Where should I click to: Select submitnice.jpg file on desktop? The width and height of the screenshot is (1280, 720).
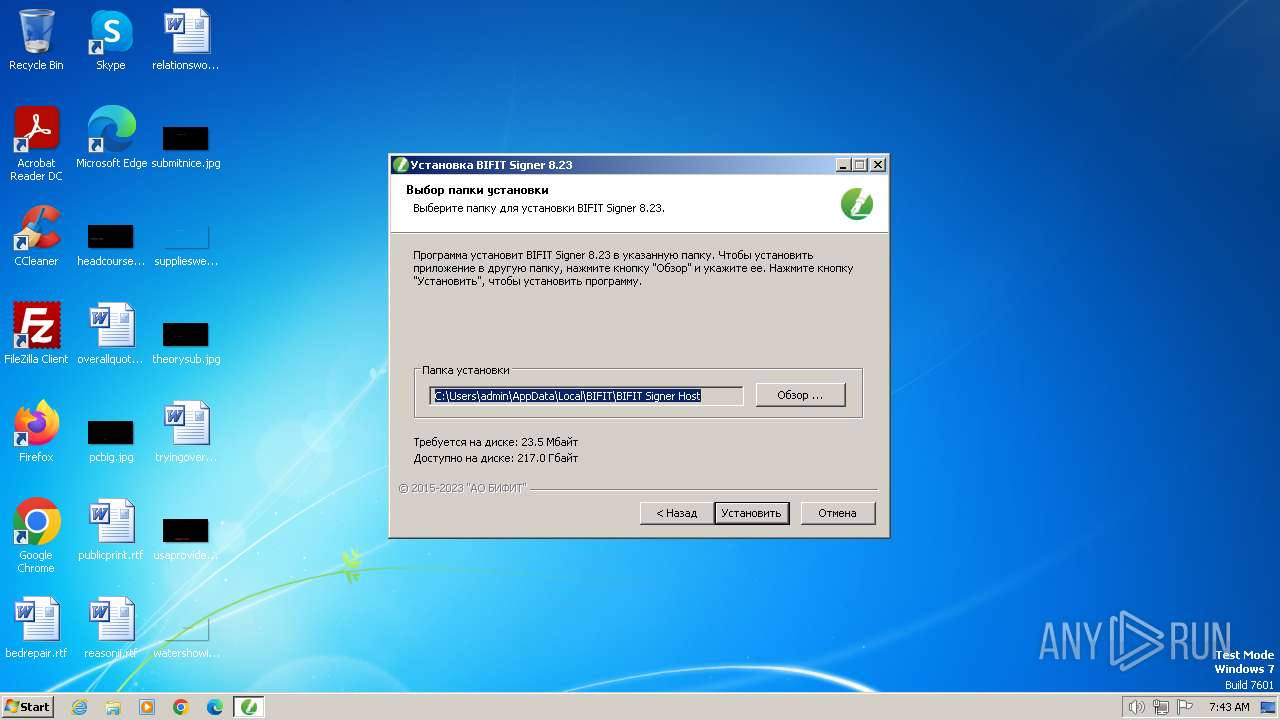tap(186, 147)
